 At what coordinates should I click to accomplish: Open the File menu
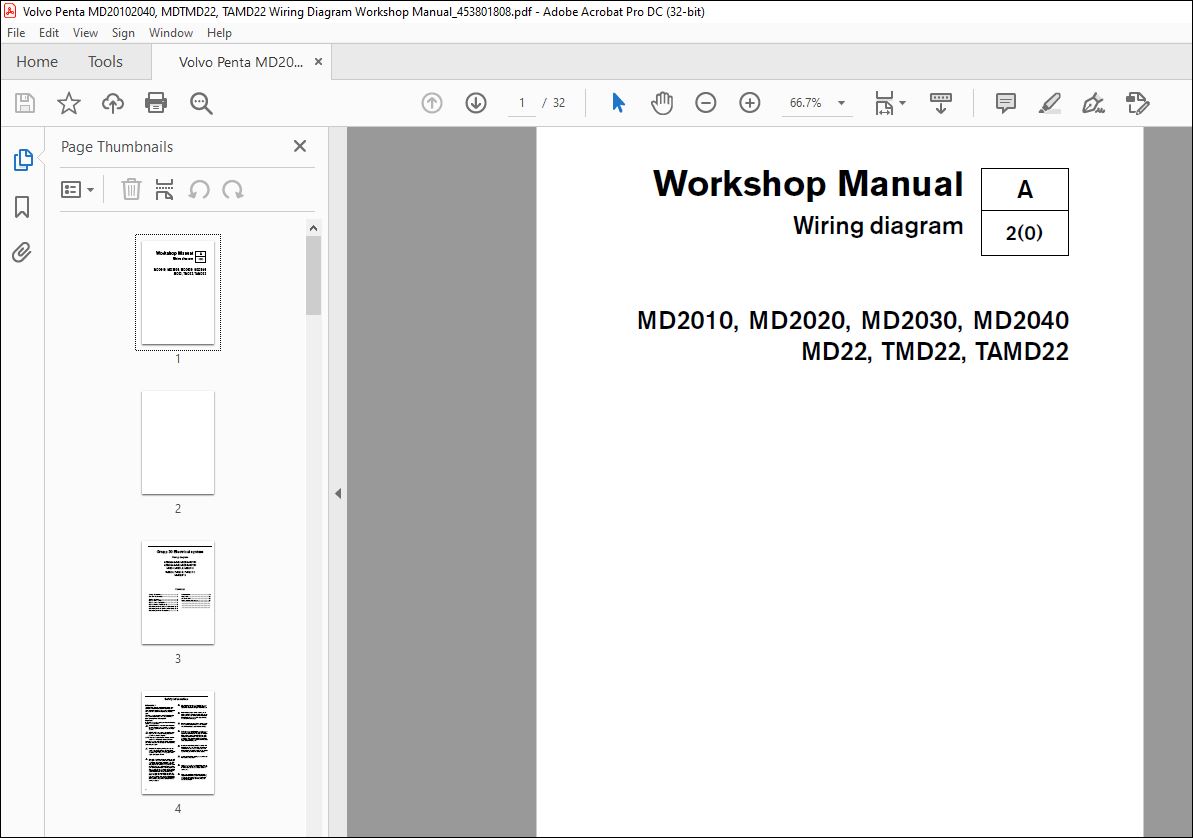(16, 33)
